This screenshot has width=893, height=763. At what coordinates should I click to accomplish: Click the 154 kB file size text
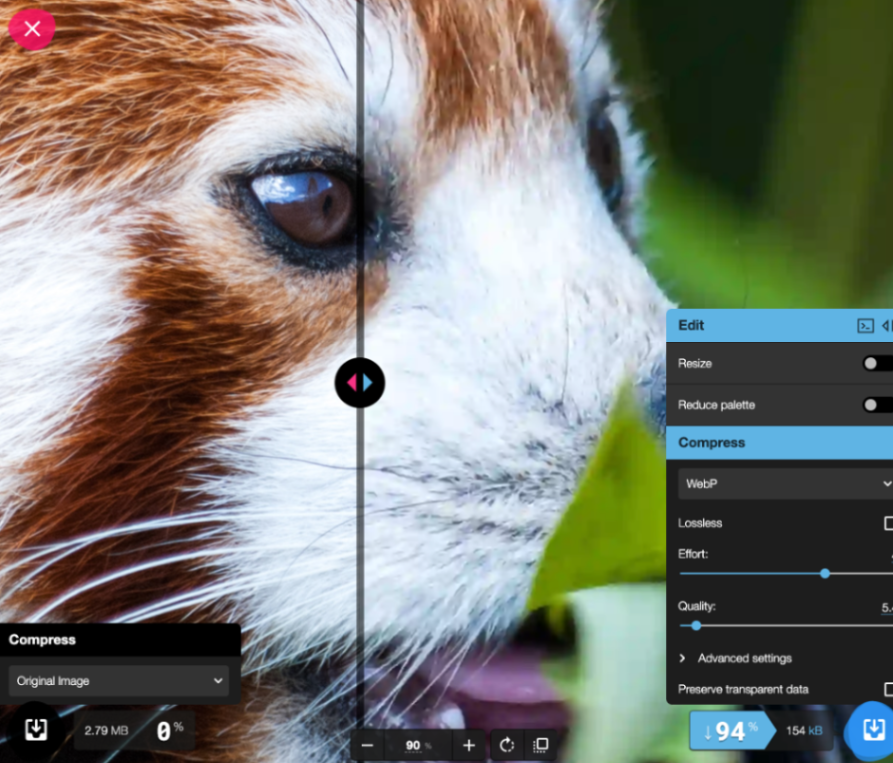804,731
